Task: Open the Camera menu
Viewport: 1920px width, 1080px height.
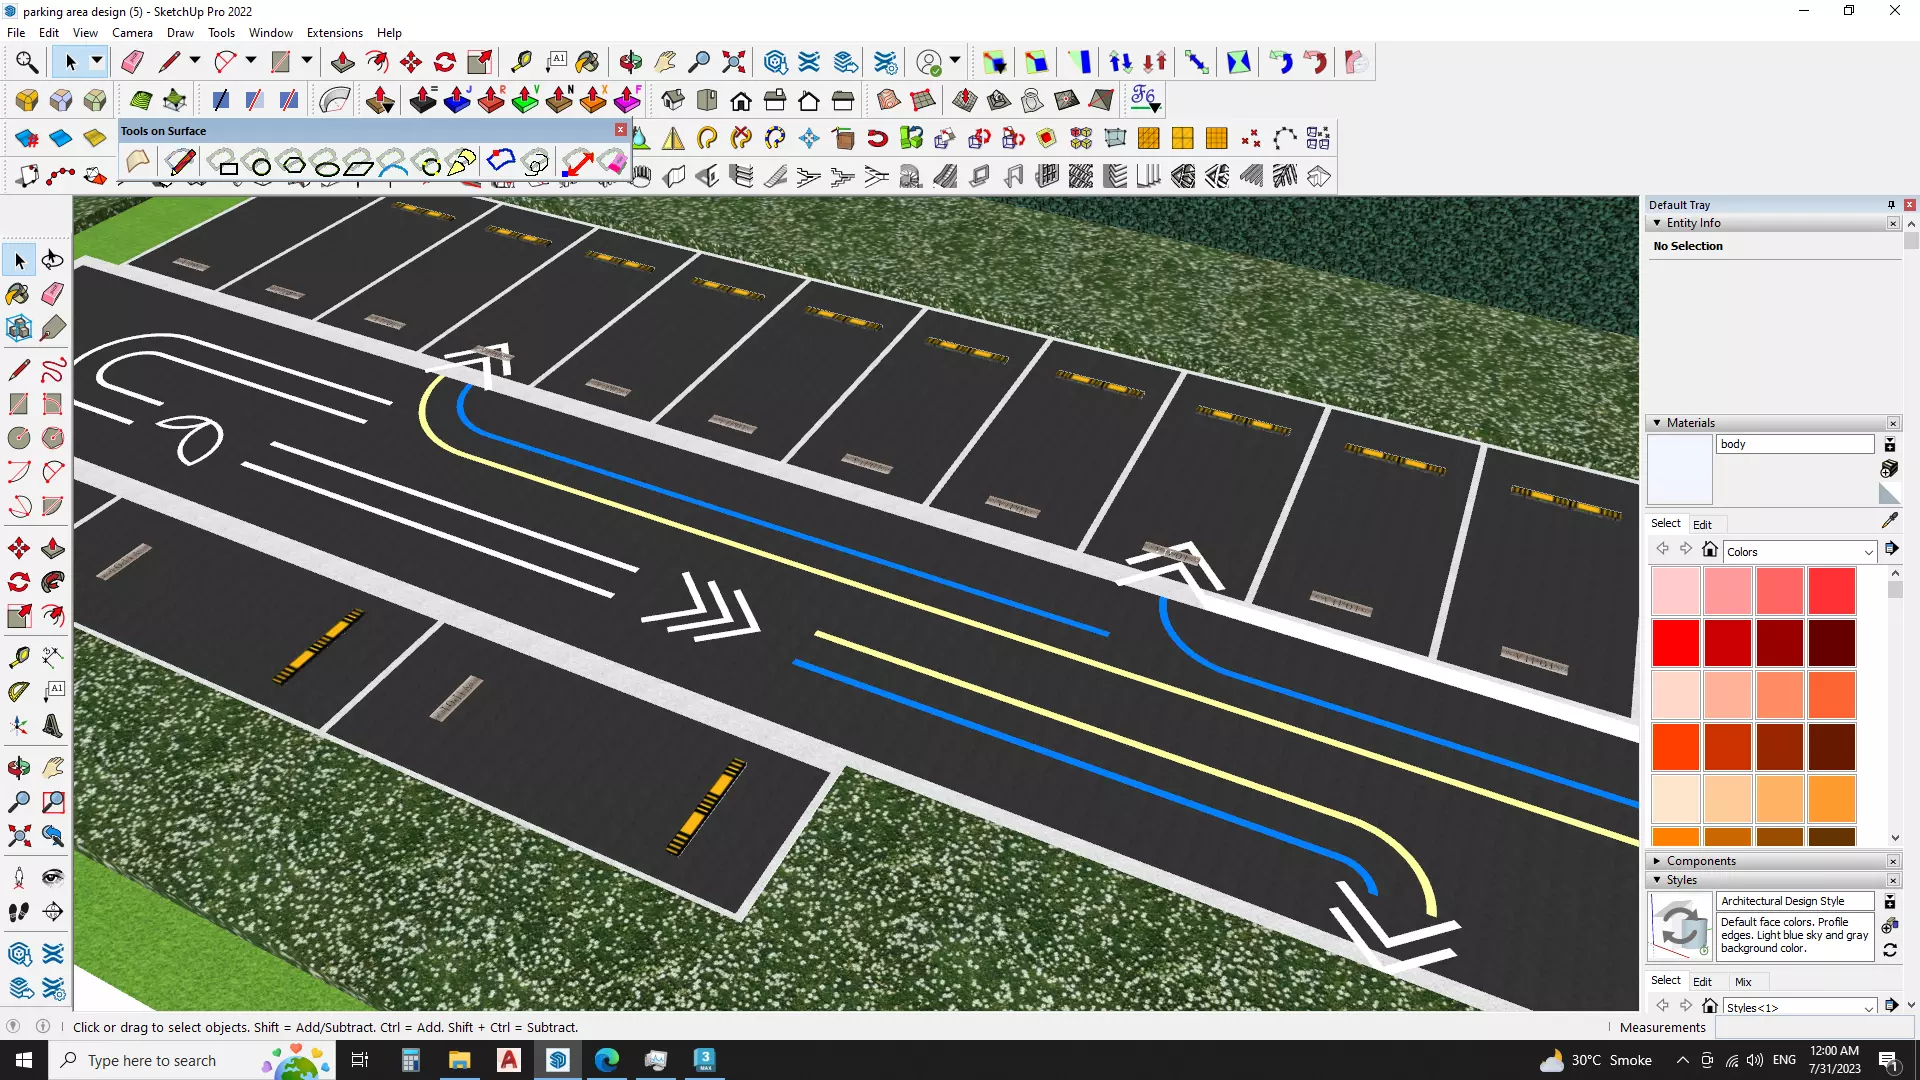Action: pos(132,33)
